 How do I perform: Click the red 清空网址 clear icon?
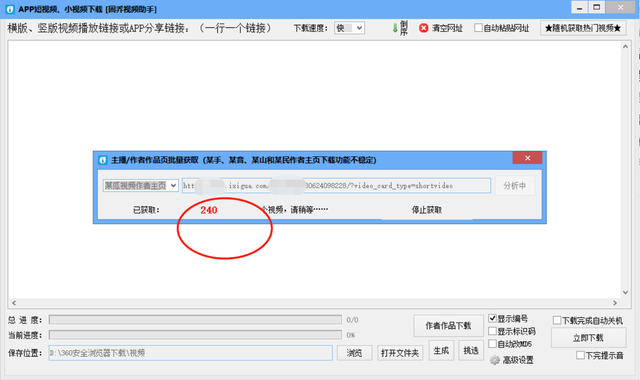click(424, 28)
